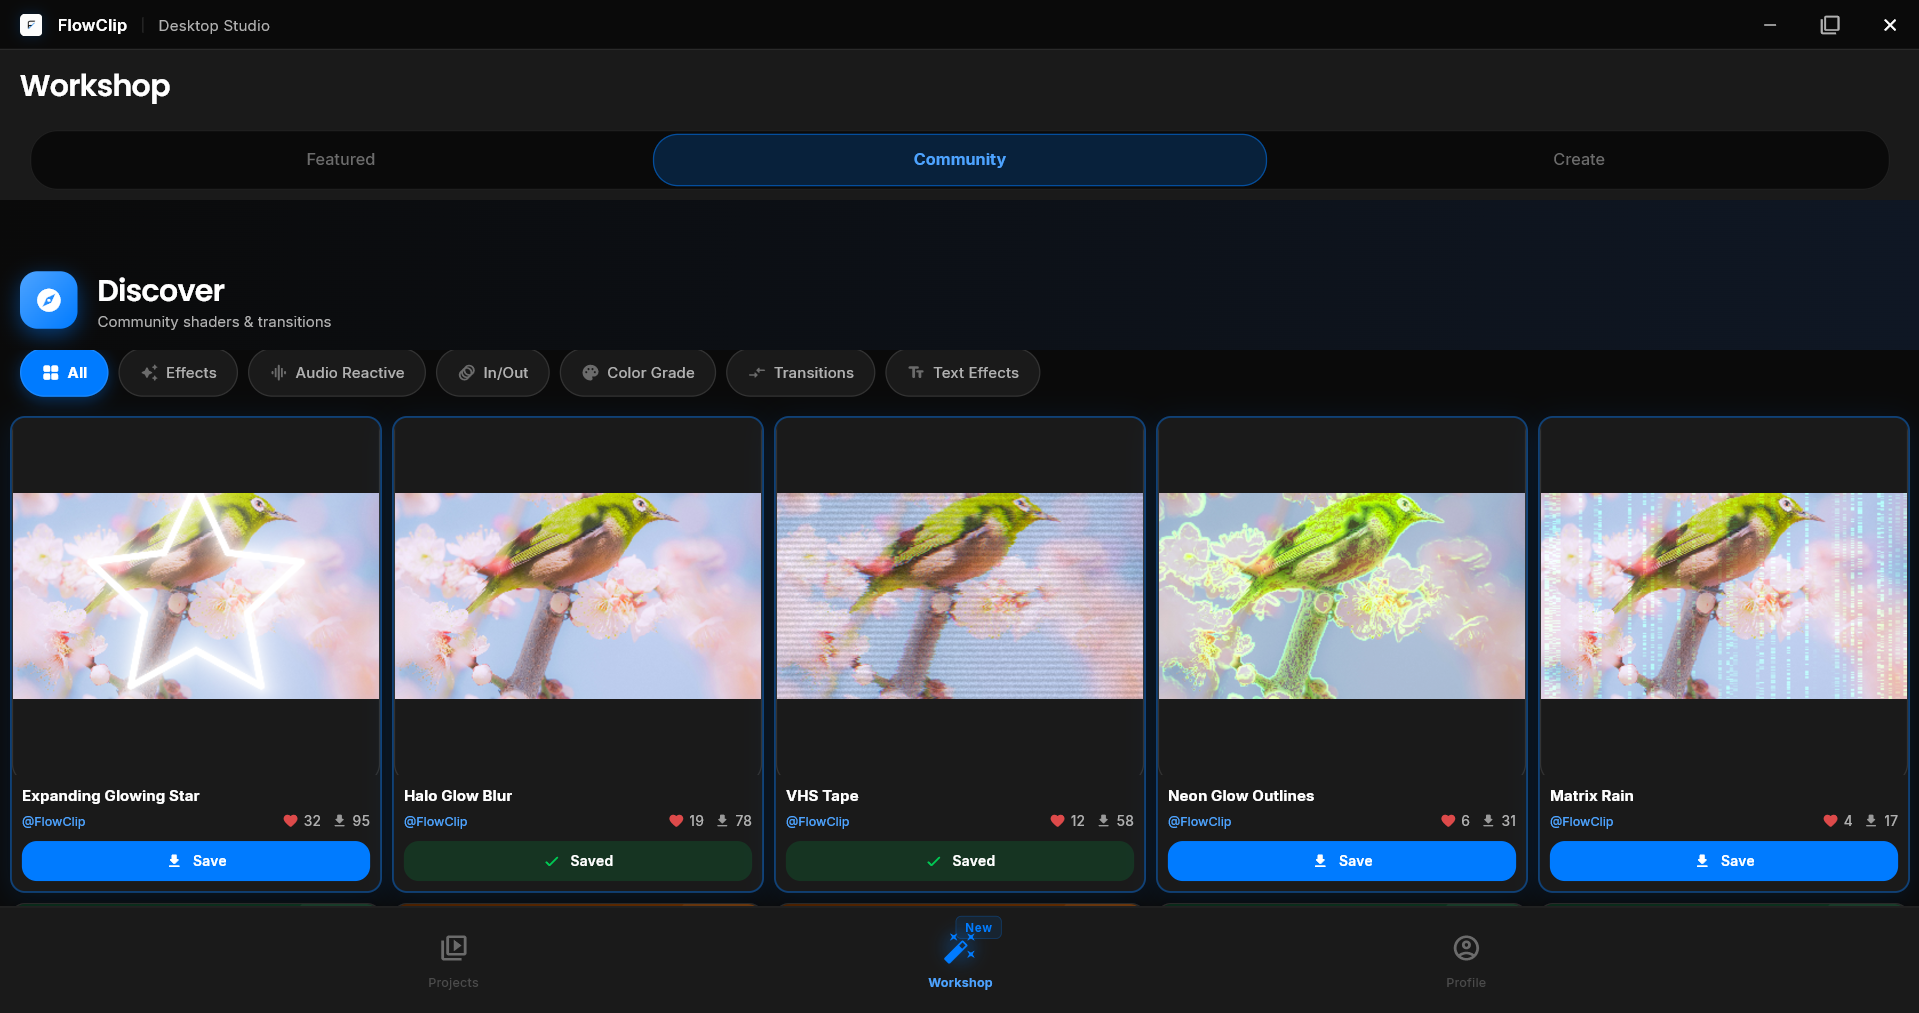Screen dimensions: 1919x1013
Task: Switch to the Community tab
Action: pyautogui.click(x=960, y=160)
